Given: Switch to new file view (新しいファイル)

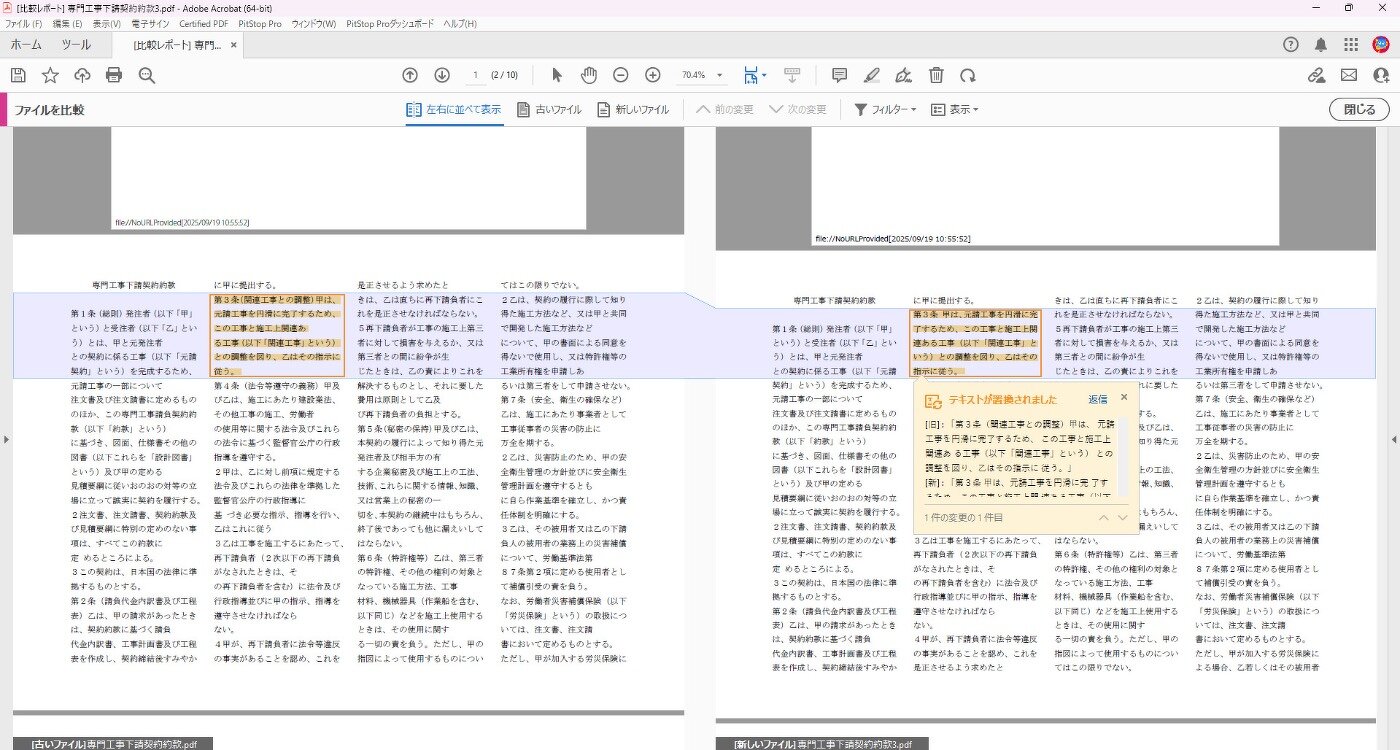Looking at the screenshot, I should 633,110.
